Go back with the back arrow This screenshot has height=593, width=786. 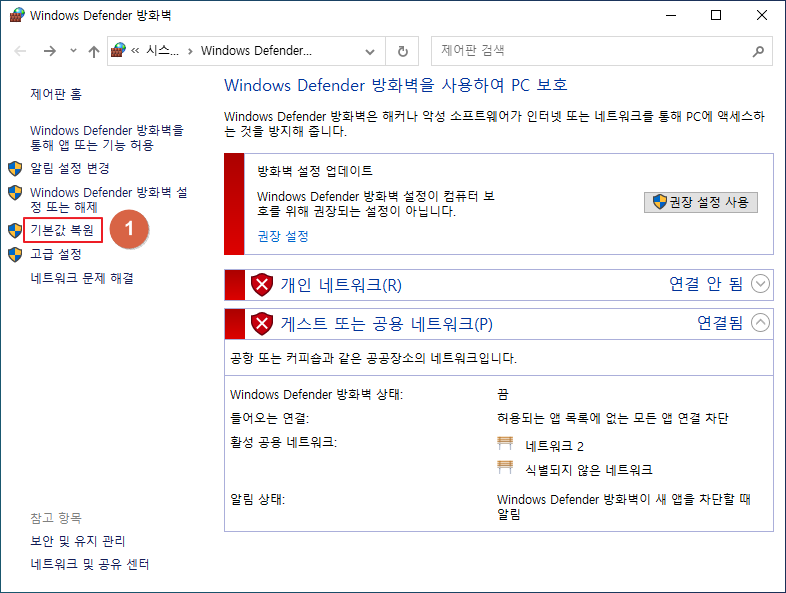[20, 51]
